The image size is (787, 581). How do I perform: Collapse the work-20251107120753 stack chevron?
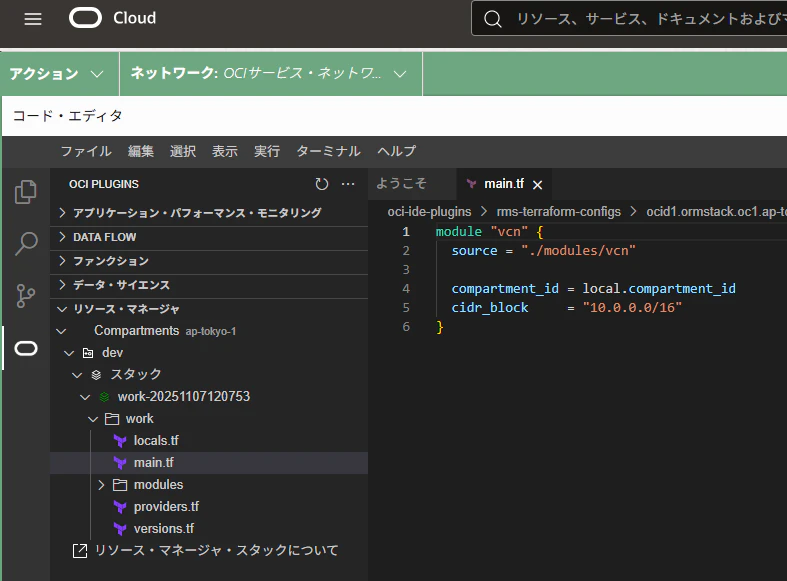(85, 397)
